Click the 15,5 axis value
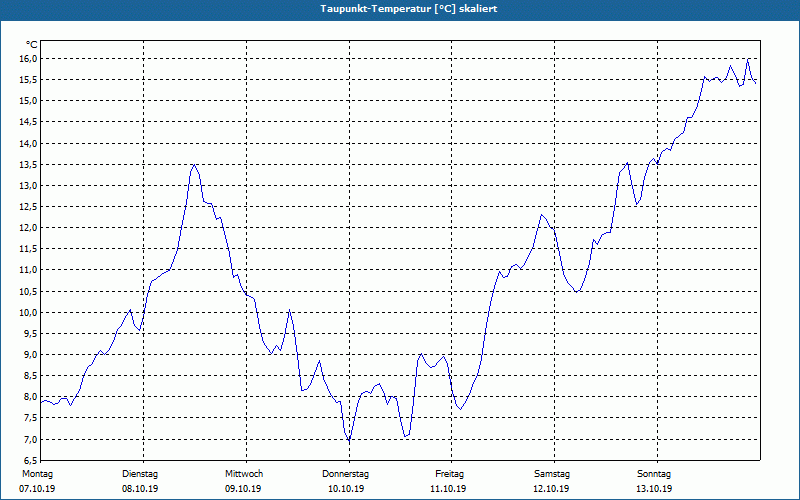Screen dimensions: 800x500 [29, 80]
